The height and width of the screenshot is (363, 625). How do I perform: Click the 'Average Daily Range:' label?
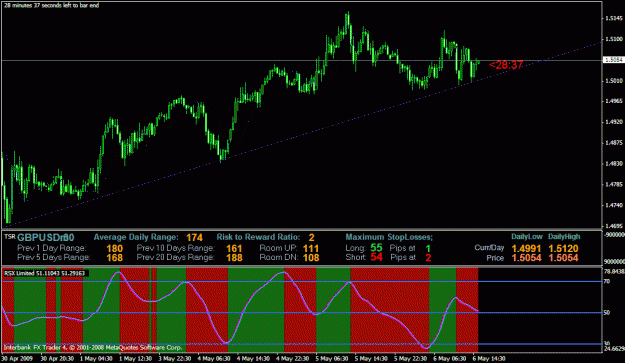point(136,237)
